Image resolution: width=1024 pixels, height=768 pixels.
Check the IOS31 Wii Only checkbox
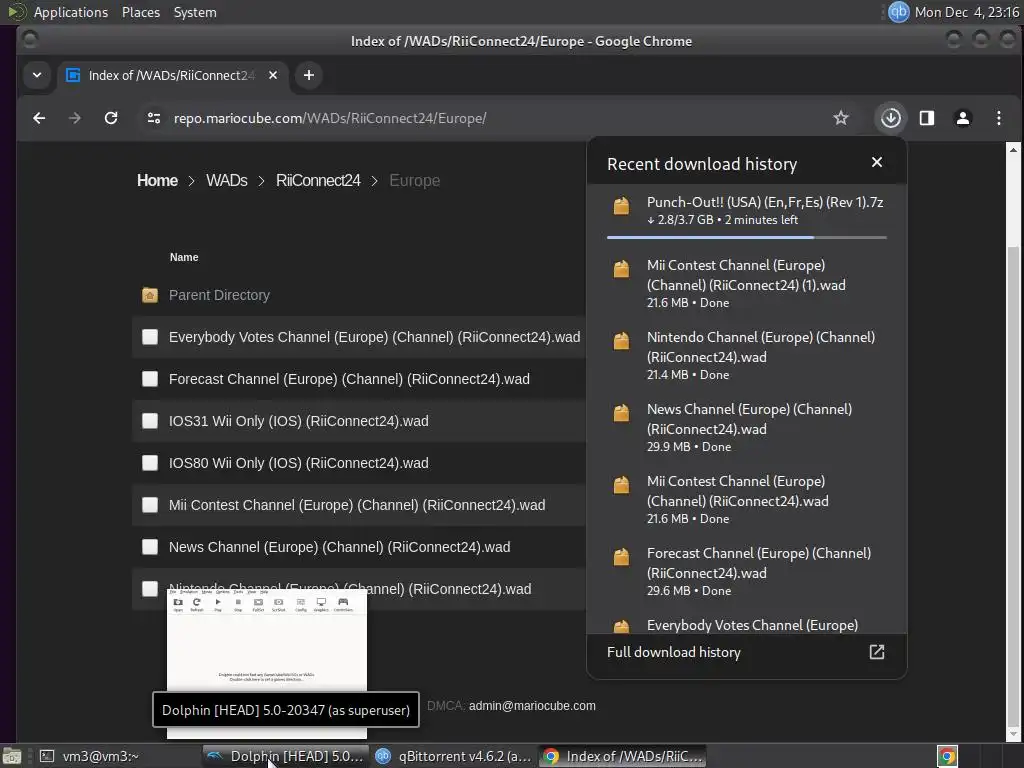click(150, 421)
